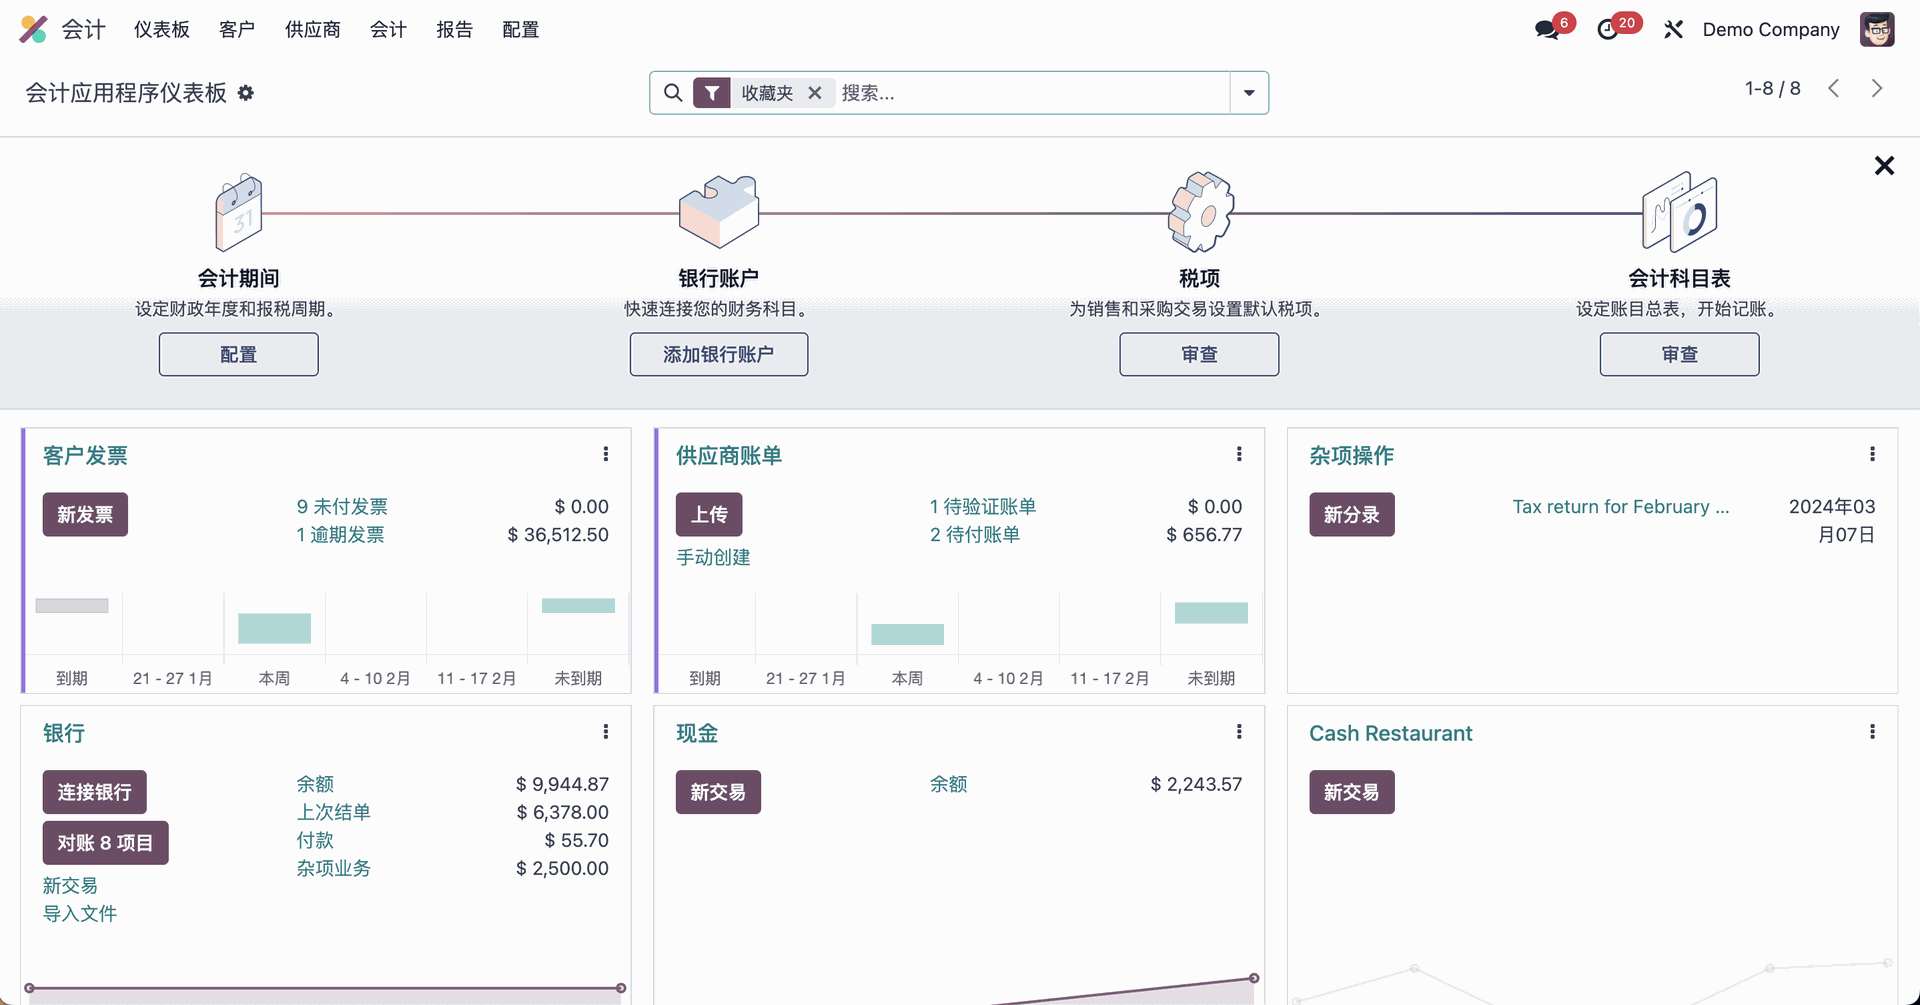Open the messages chat bubble icon

(x=1547, y=30)
